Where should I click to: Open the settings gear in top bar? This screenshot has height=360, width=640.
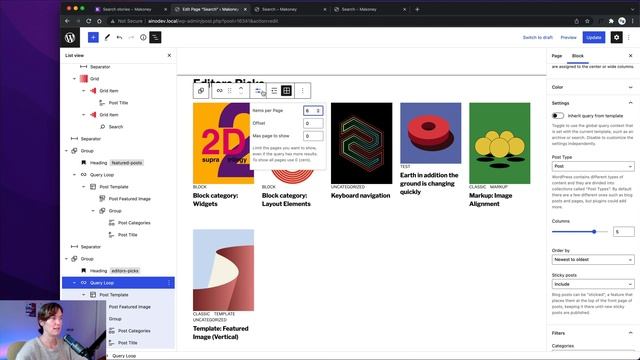click(x=616, y=38)
